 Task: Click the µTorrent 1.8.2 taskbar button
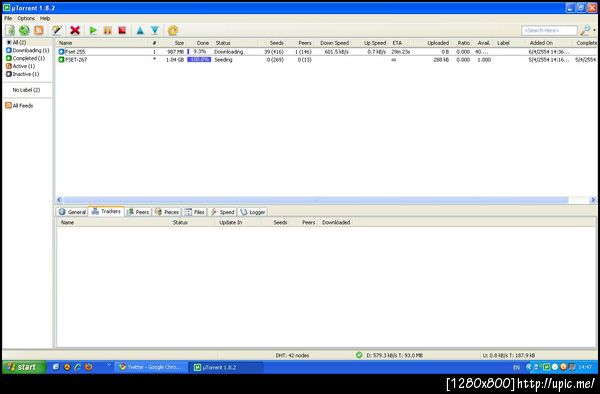point(227,367)
